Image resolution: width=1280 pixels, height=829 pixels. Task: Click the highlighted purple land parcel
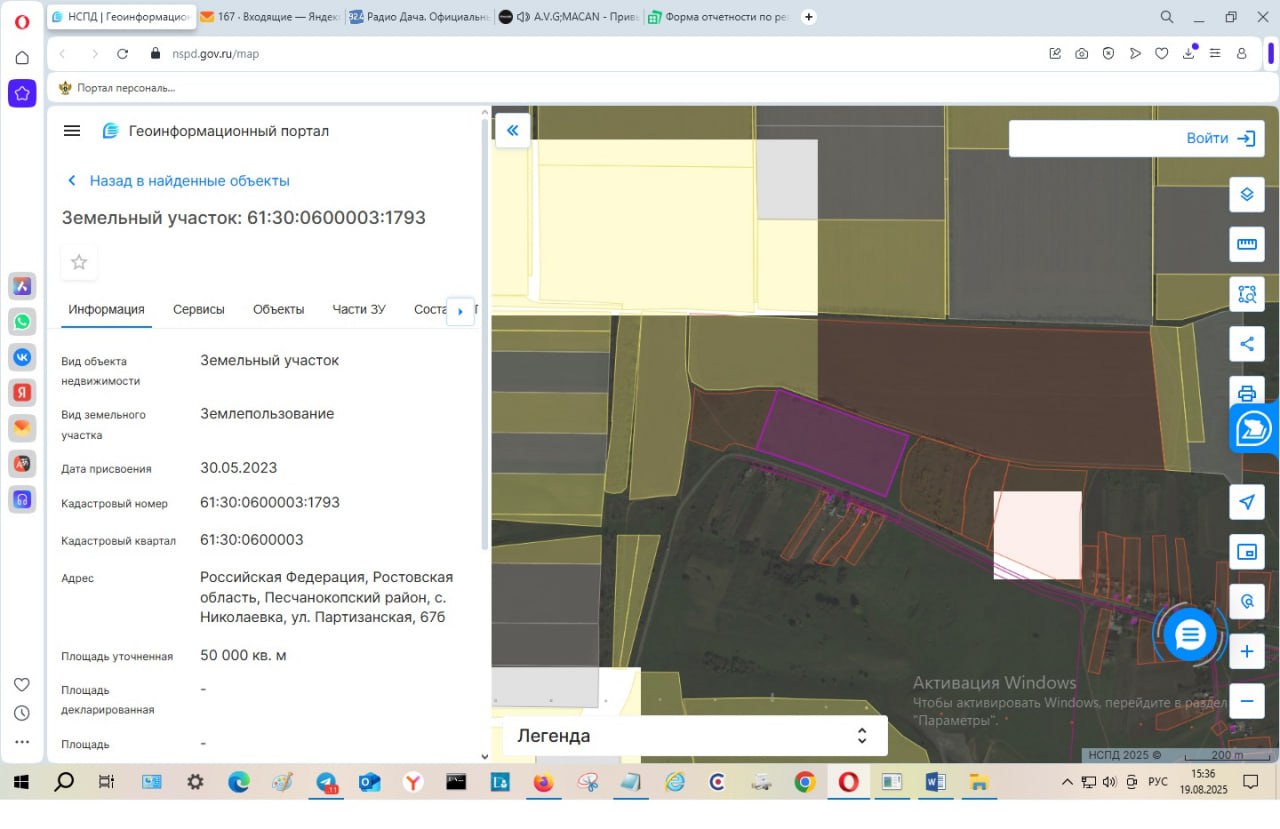831,441
